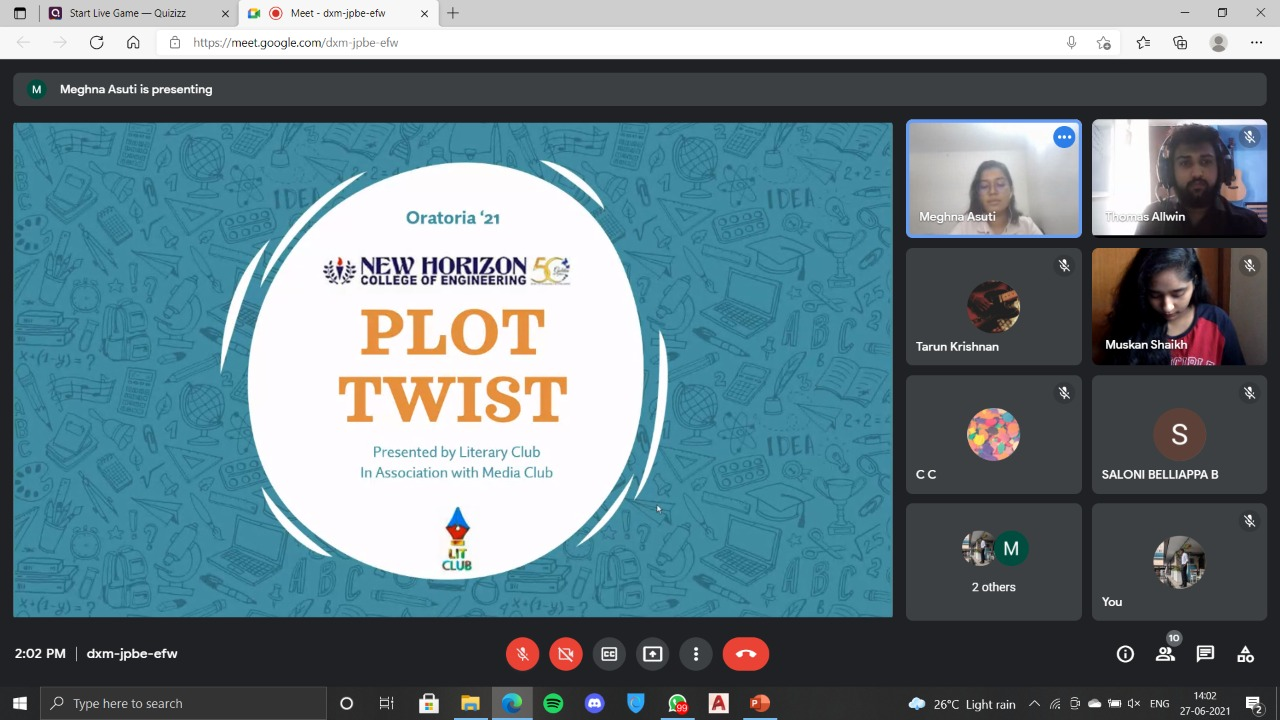Open the Edge Settings and more menu
The width and height of the screenshot is (1280, 720).
(x=1256, y=43)
